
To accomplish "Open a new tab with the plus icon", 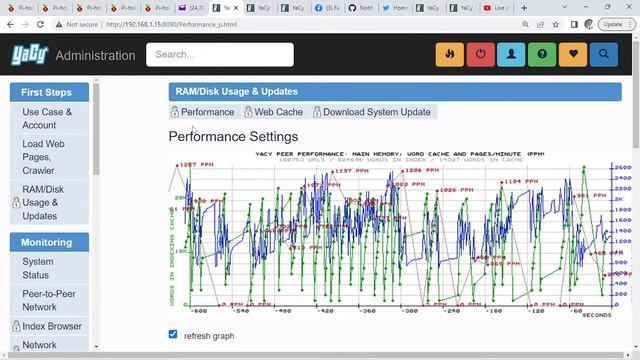I will 524,8.
